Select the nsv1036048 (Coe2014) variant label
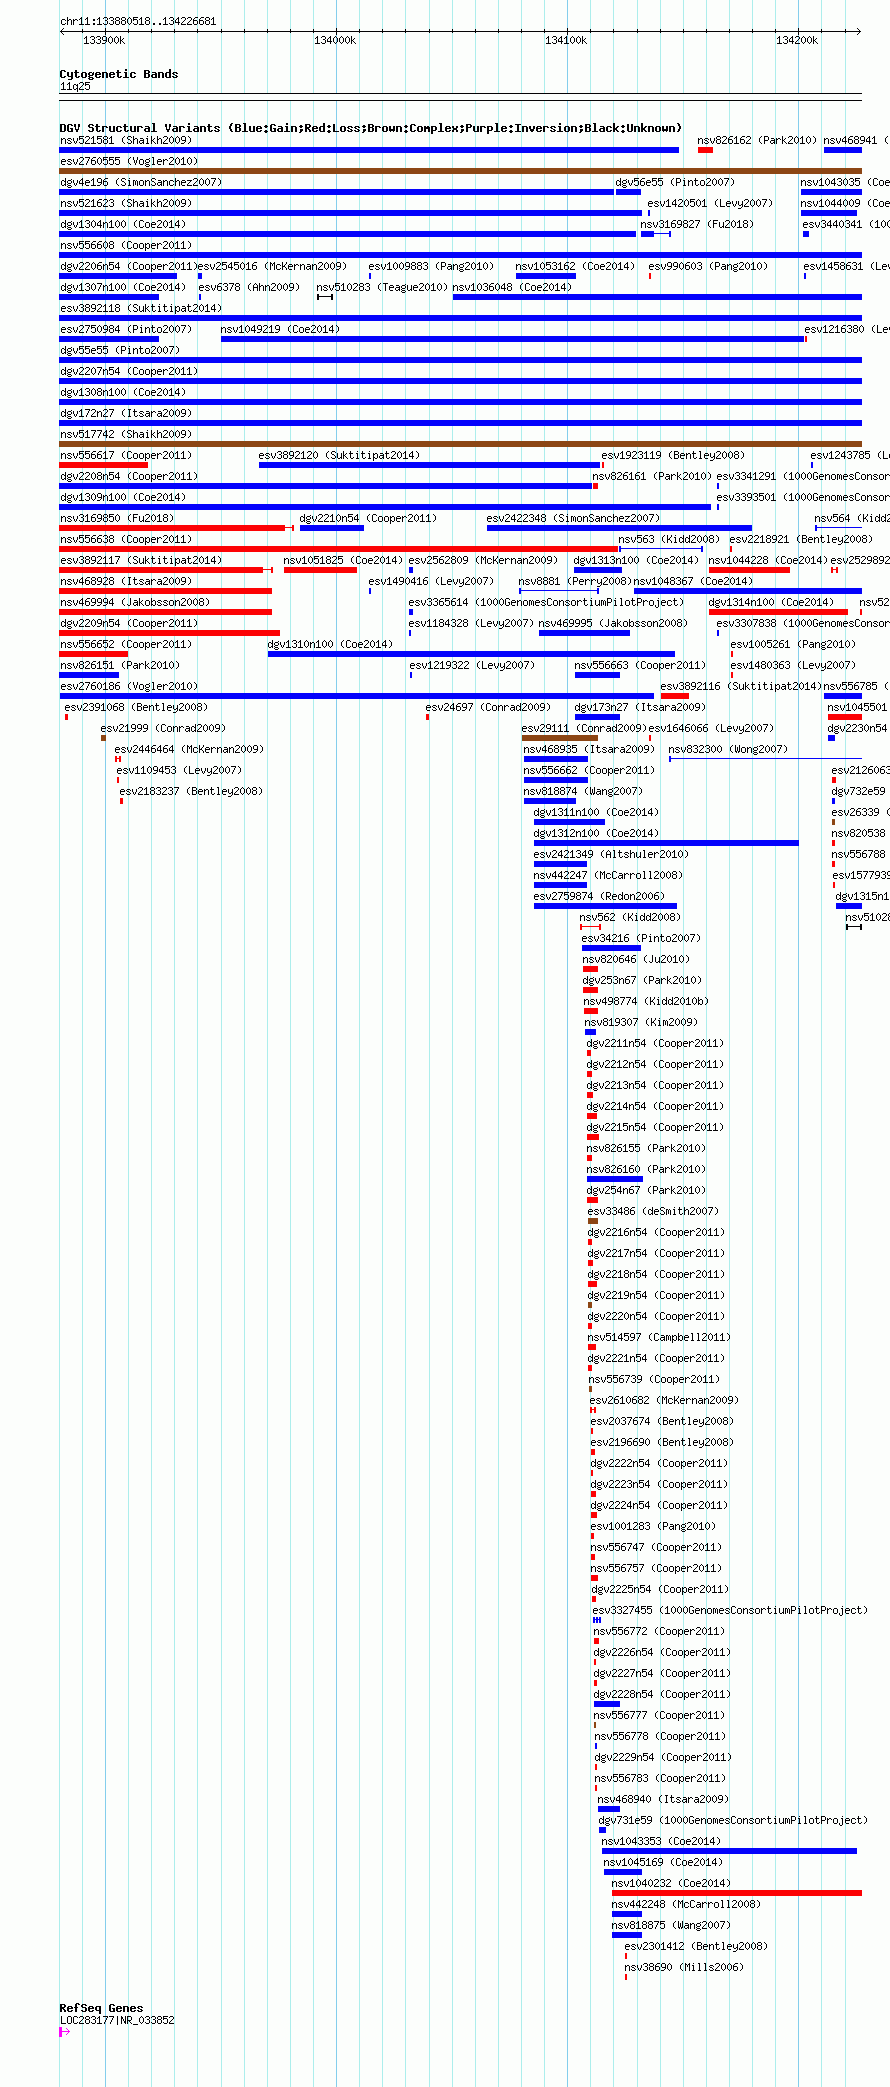 point(512,288)
